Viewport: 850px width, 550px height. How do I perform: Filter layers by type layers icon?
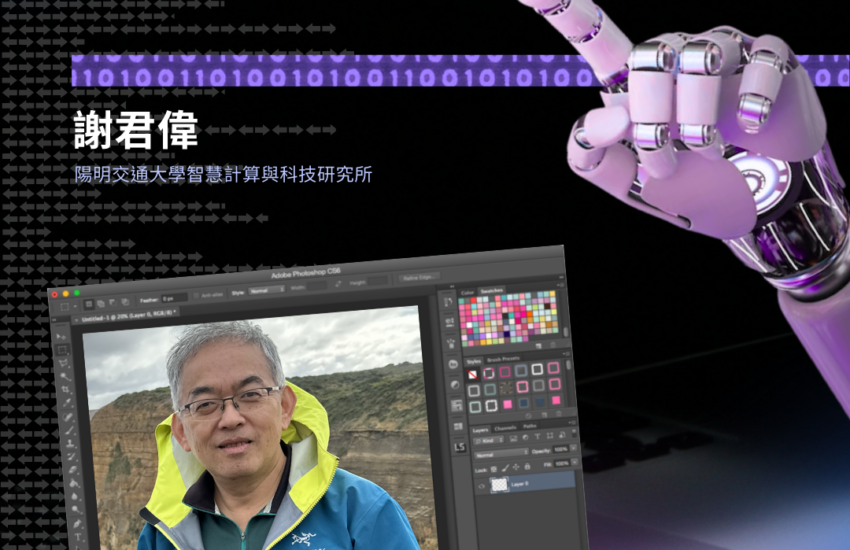pos(537,436)
